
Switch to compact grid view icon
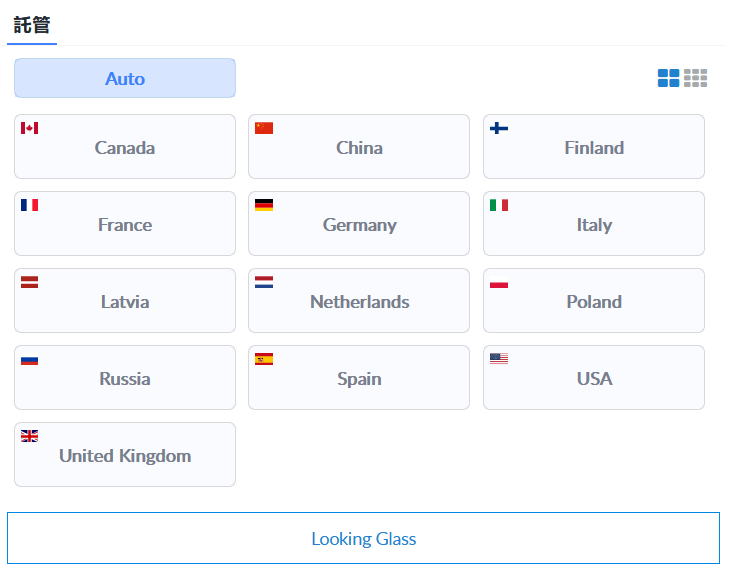(x=695, y=78)
